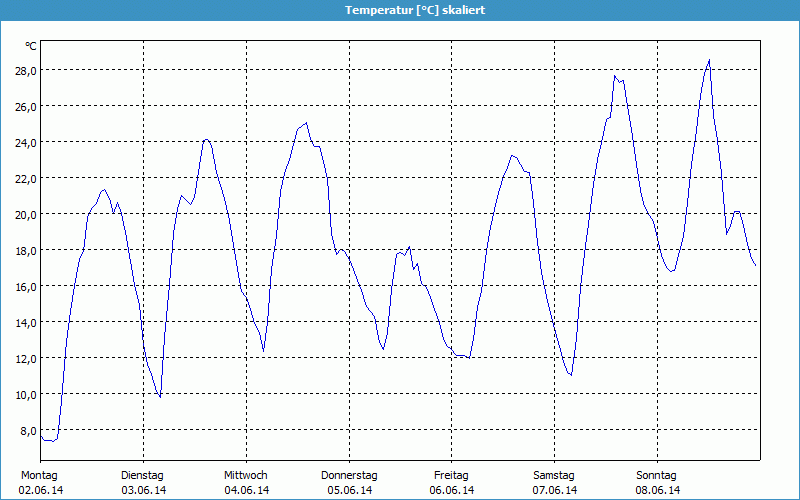Select the Mittwoch day label
Viewport: 800px width, 500px height.
pos(245,475)
